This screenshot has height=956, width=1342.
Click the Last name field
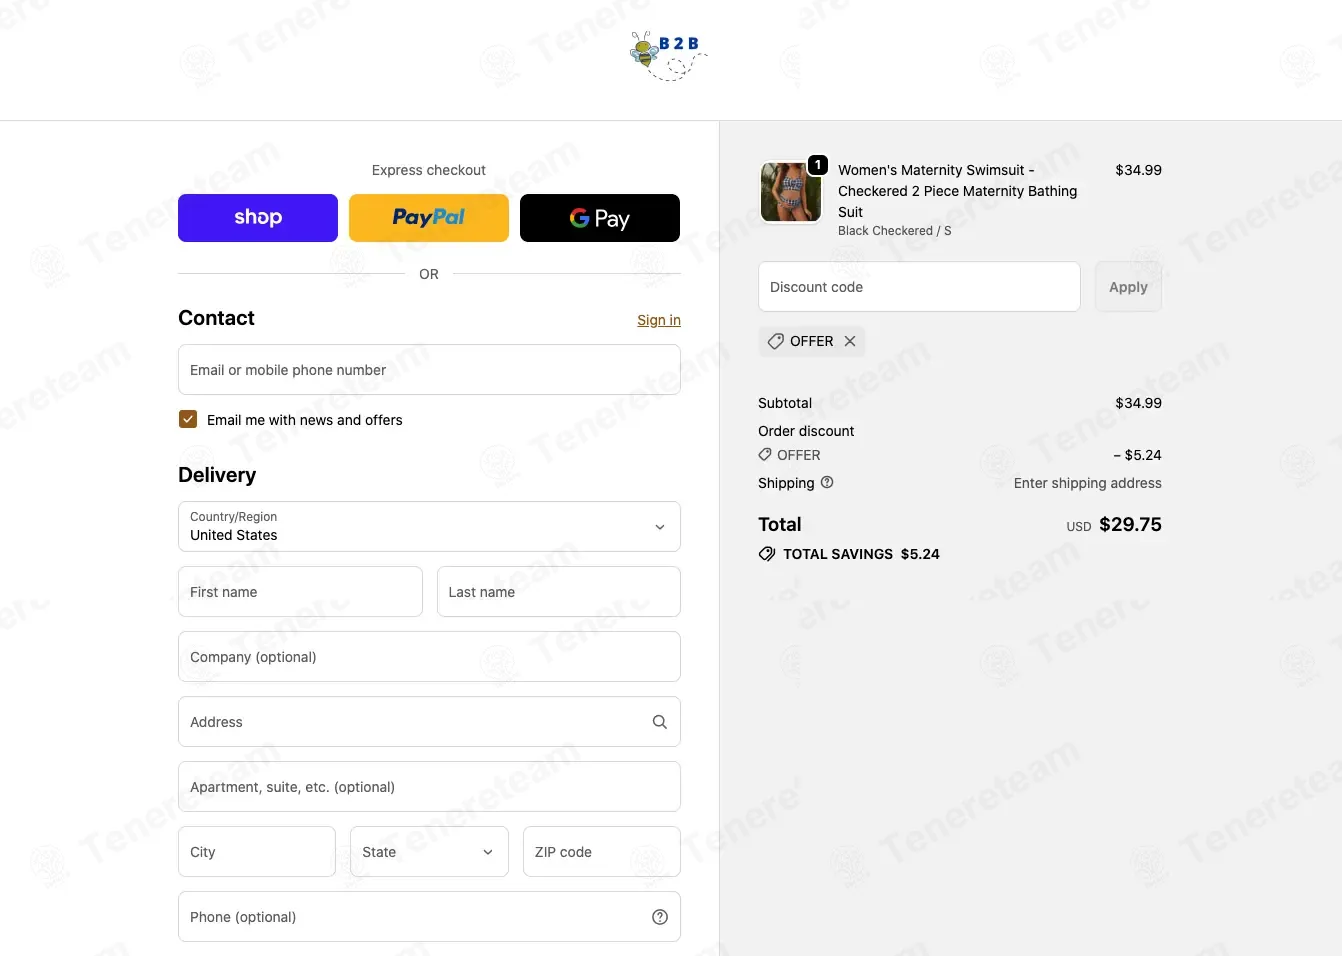point(559,592)
